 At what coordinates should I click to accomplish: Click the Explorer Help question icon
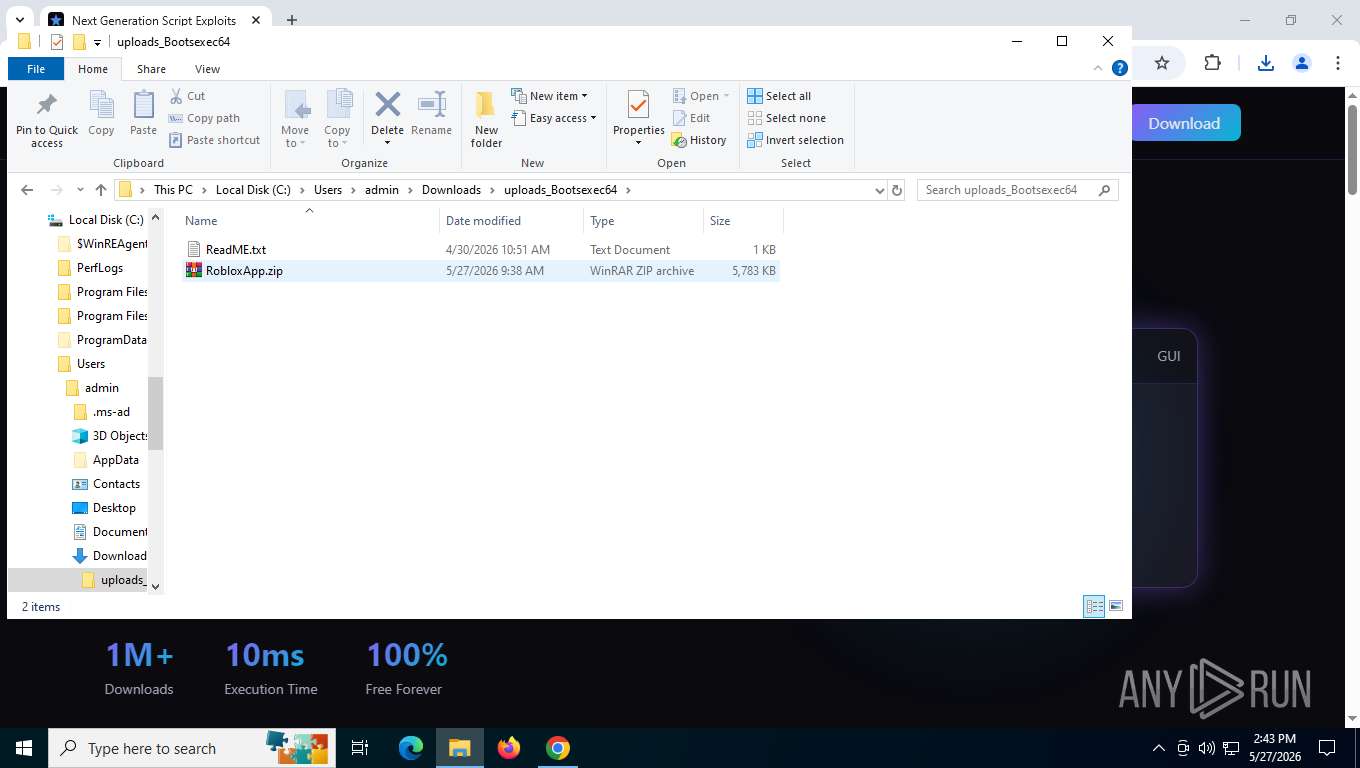tap(1120, 68)
